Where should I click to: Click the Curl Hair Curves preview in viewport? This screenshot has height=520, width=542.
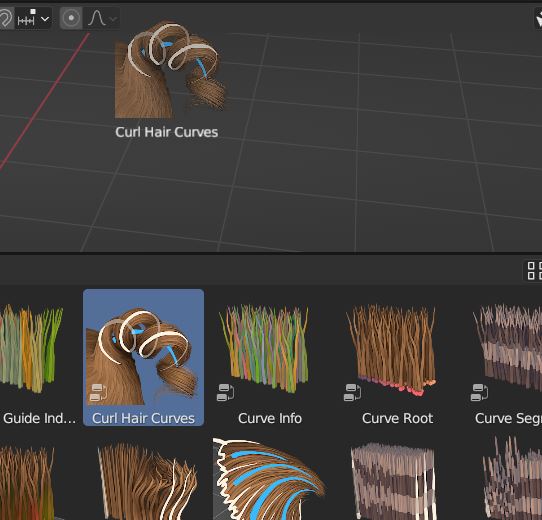[x=169, y=69]
